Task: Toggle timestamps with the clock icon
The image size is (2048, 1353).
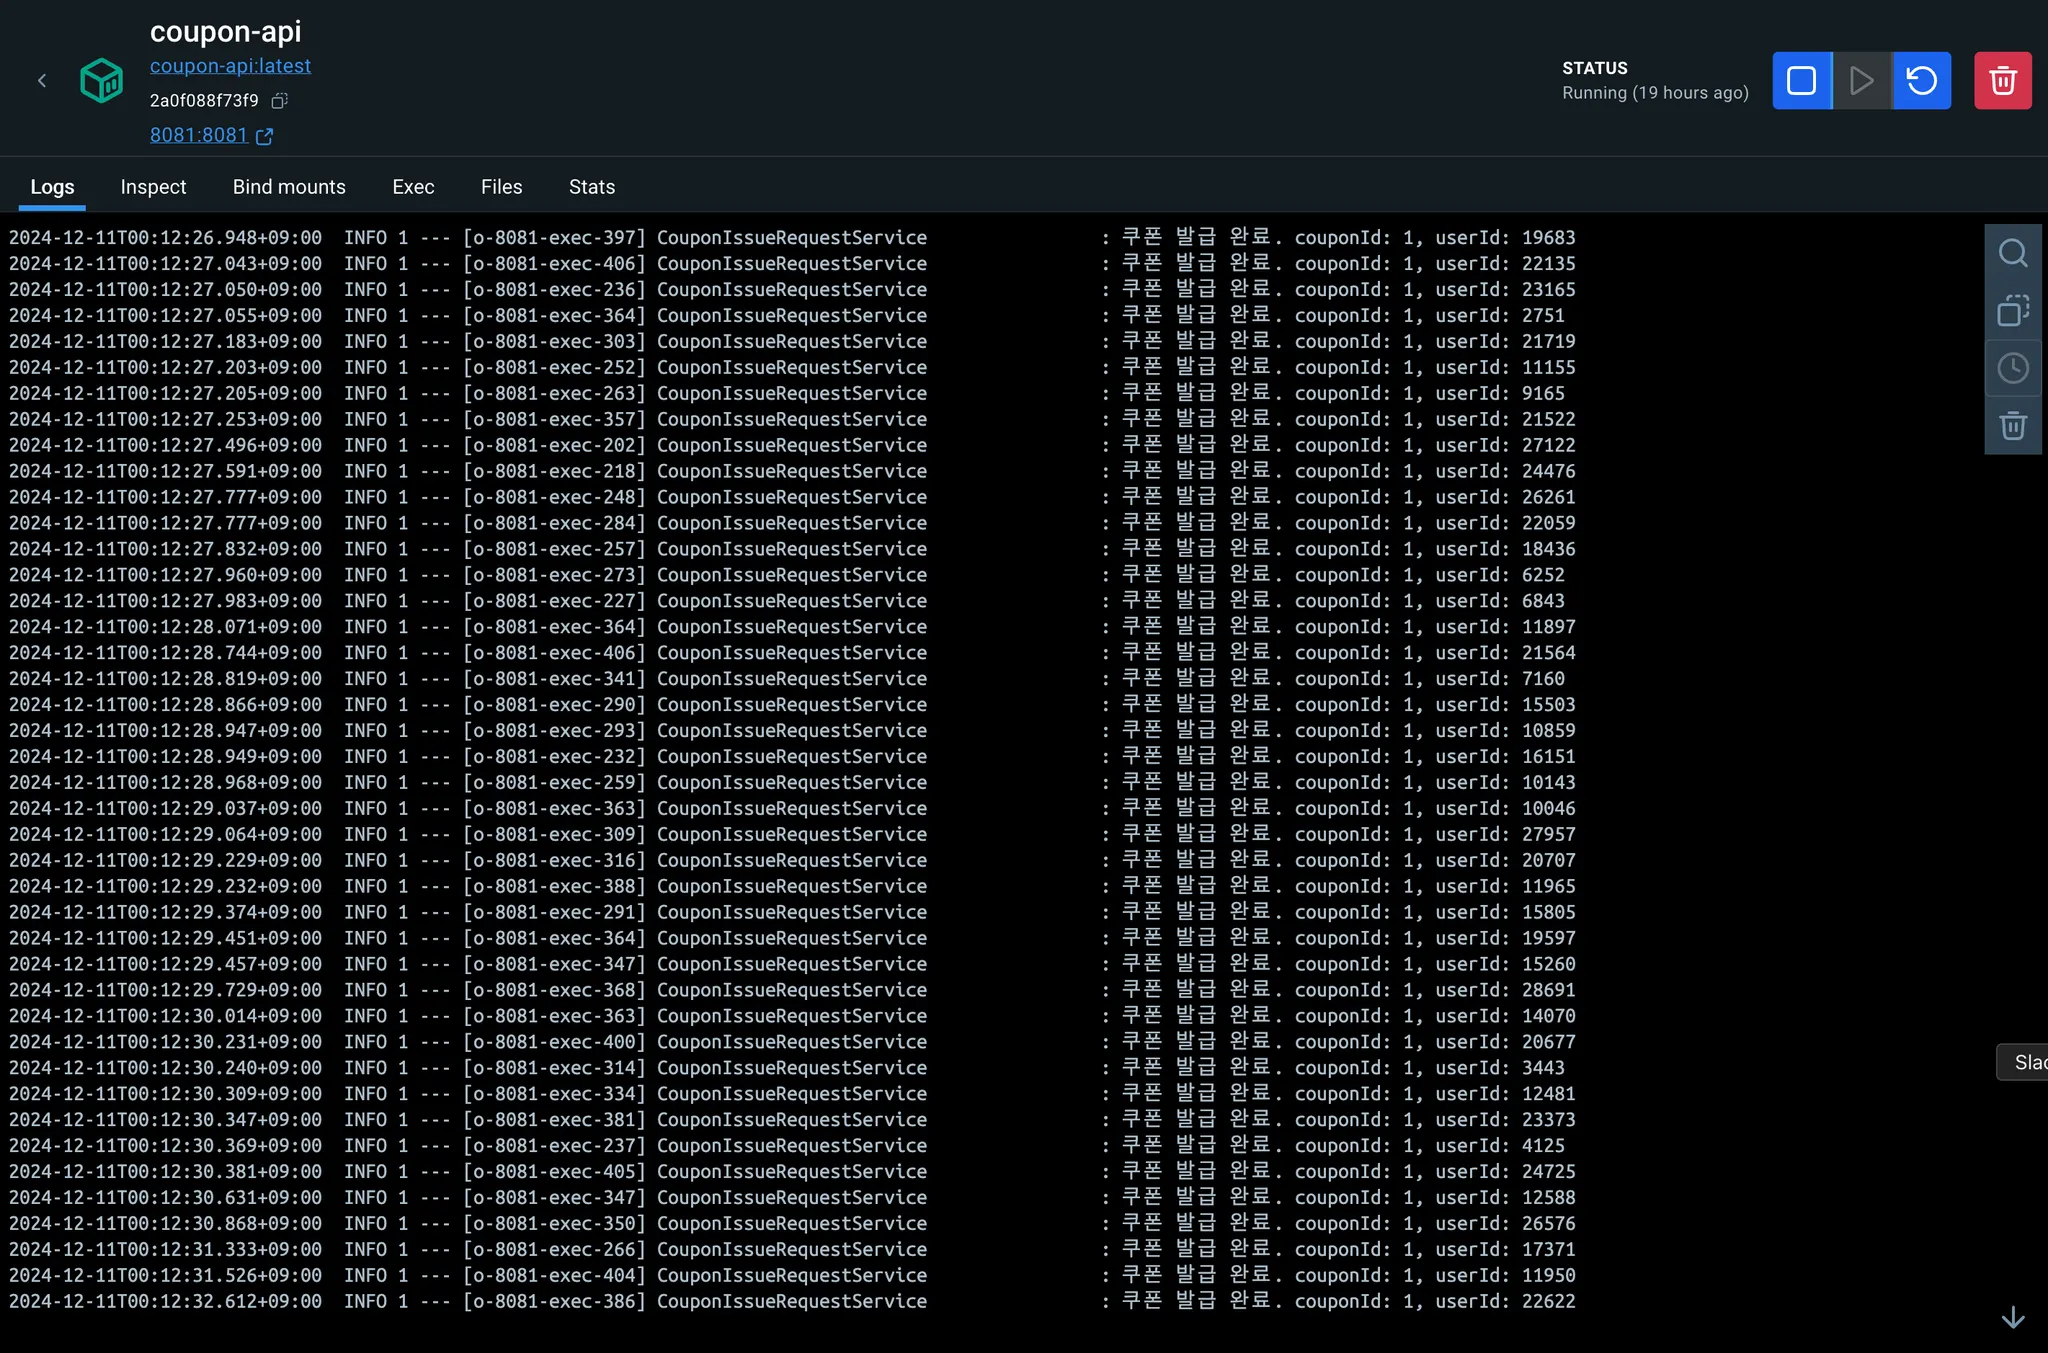Action: pyautogui.click(x=2012, y=368)
